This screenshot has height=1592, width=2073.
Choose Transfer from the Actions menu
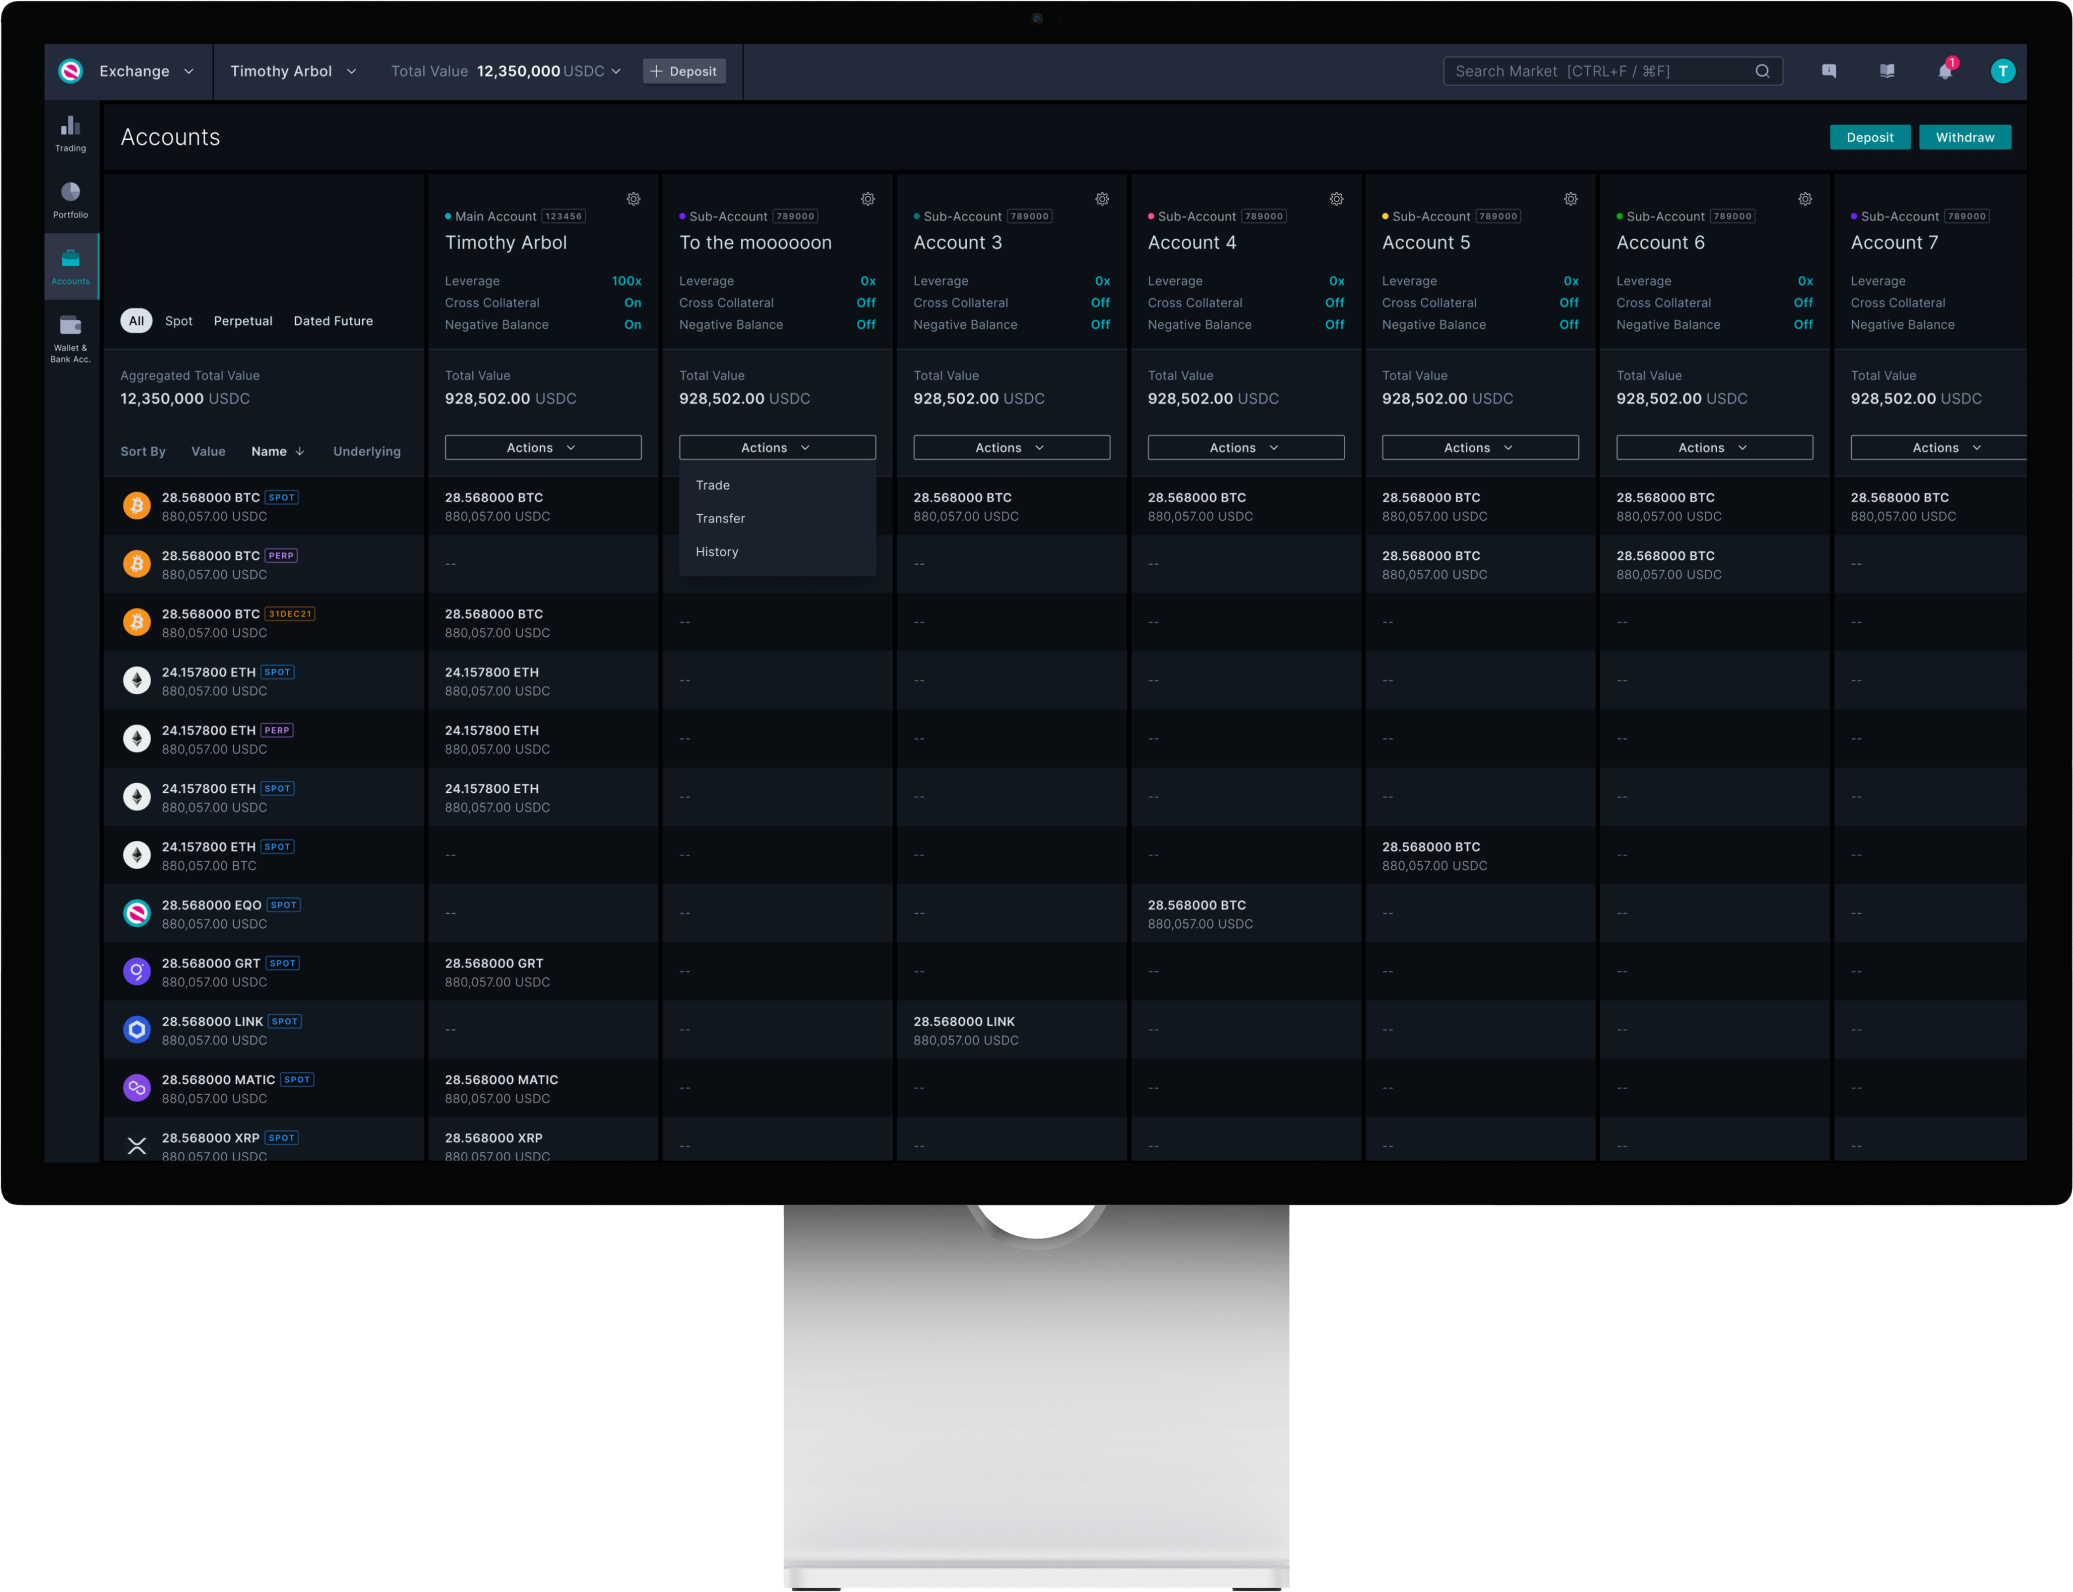click(x=720, y=518)
